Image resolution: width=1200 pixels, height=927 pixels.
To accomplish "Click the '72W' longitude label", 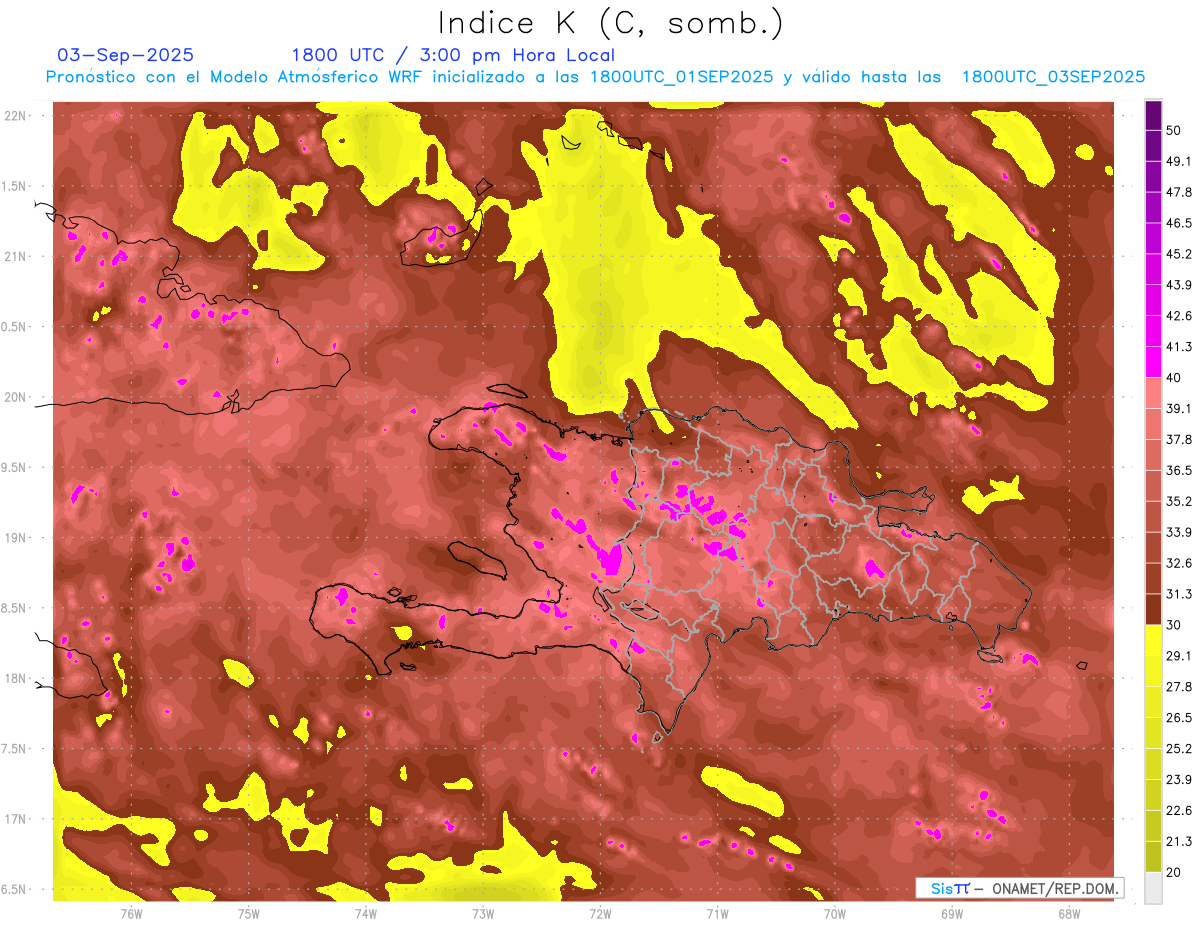I will 600,913.
